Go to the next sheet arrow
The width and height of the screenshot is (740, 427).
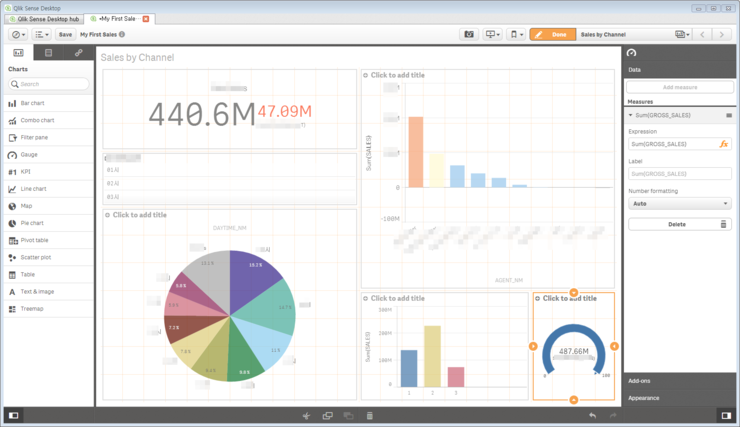pos(722,34)
